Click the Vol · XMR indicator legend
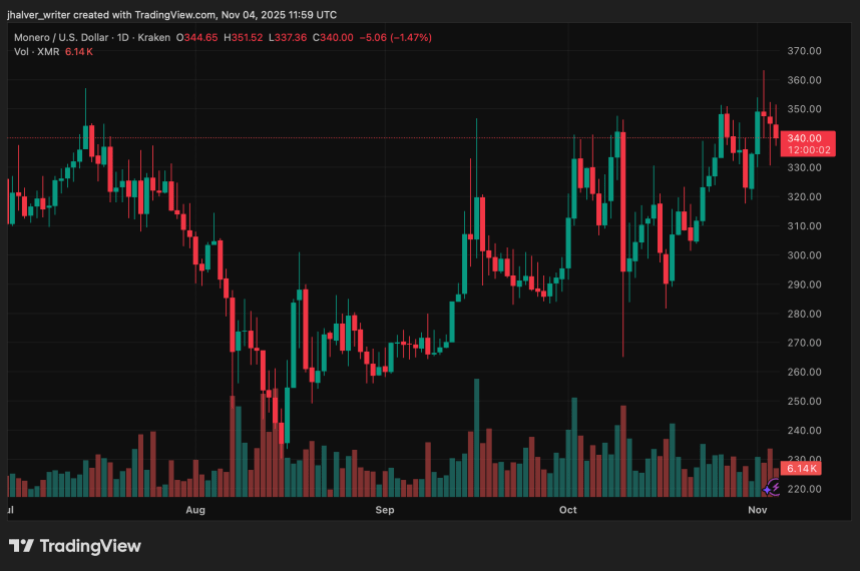The width and height of the screenshot is (860, 571). click(37, 51)
